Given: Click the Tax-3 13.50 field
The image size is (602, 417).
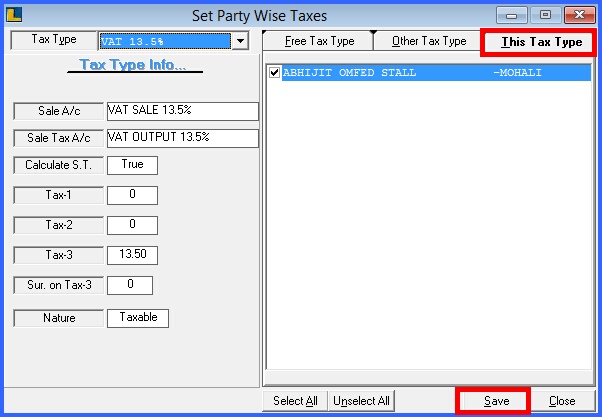Looking at the screenshot, I should click(131, 255).
